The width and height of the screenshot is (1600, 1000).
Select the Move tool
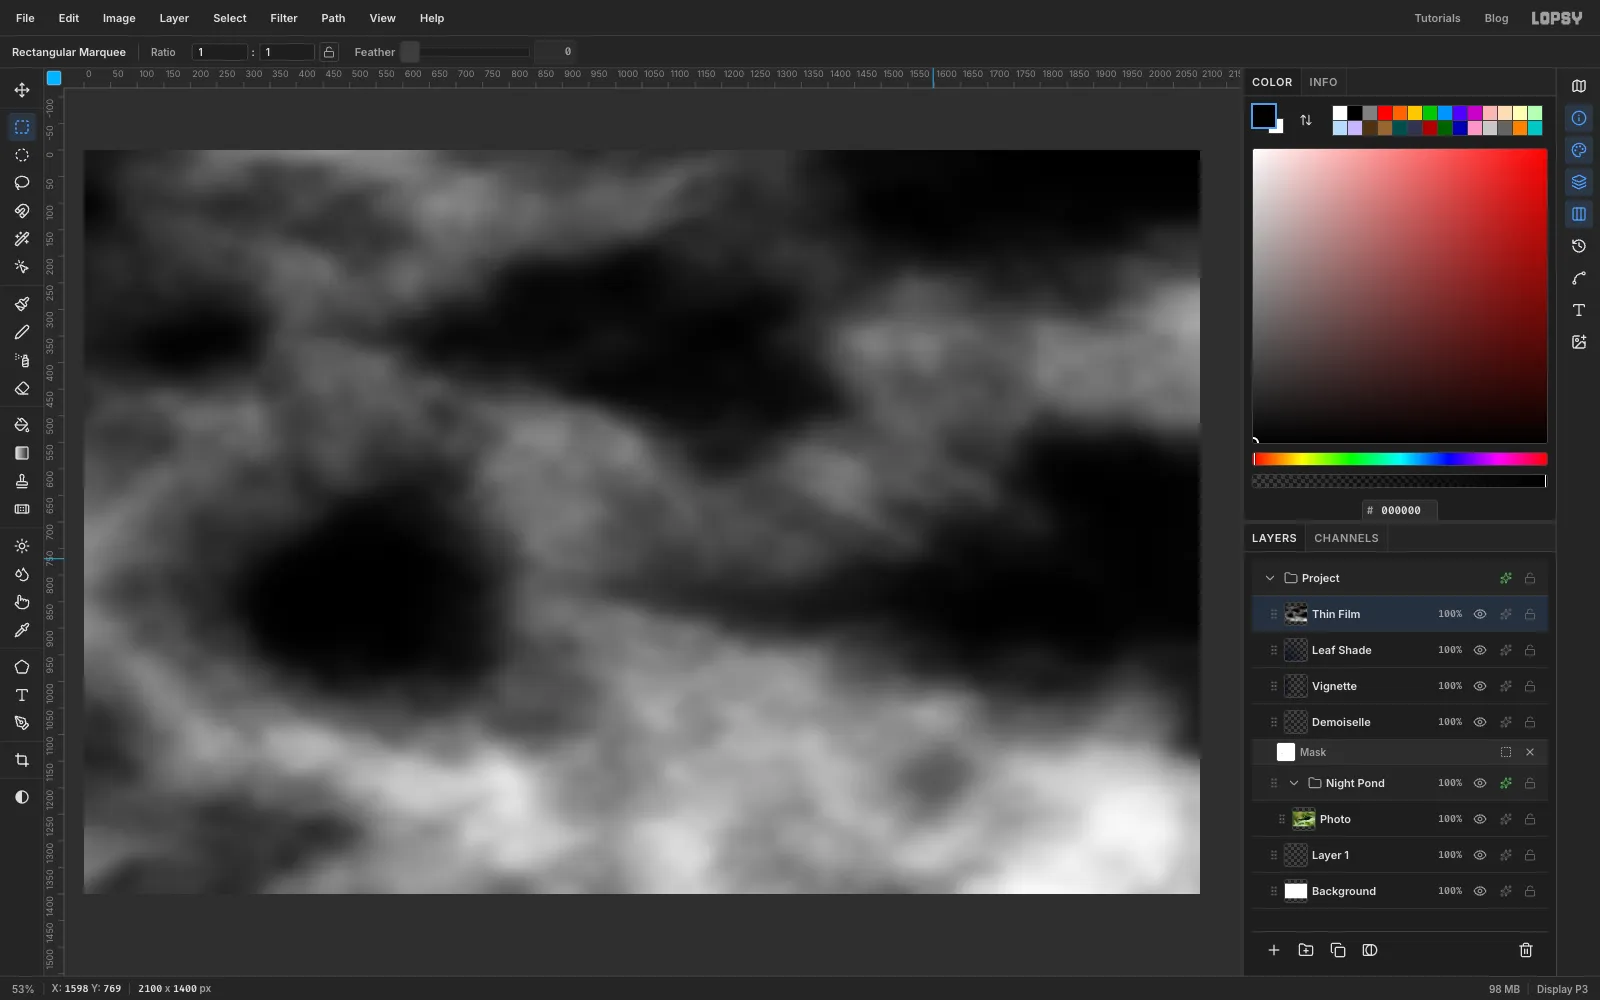point(22,90)
